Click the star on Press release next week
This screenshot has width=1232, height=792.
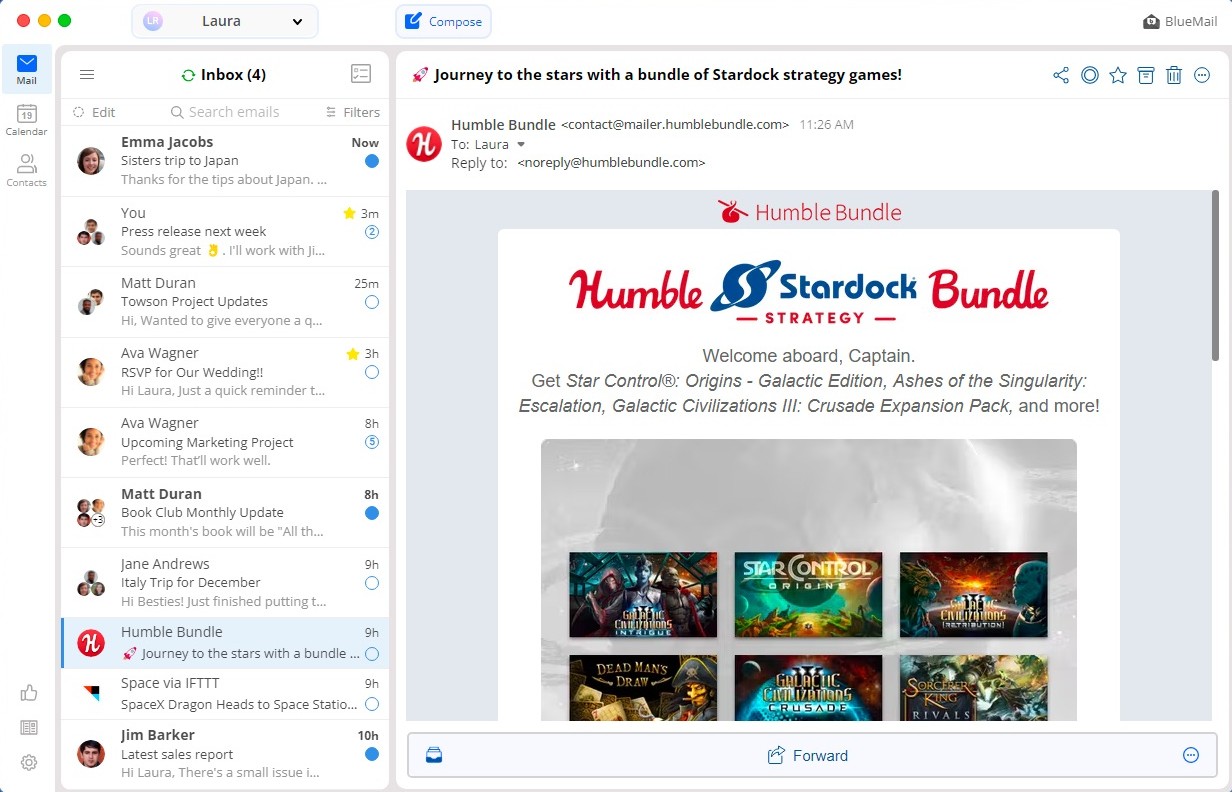click(349, 213)
